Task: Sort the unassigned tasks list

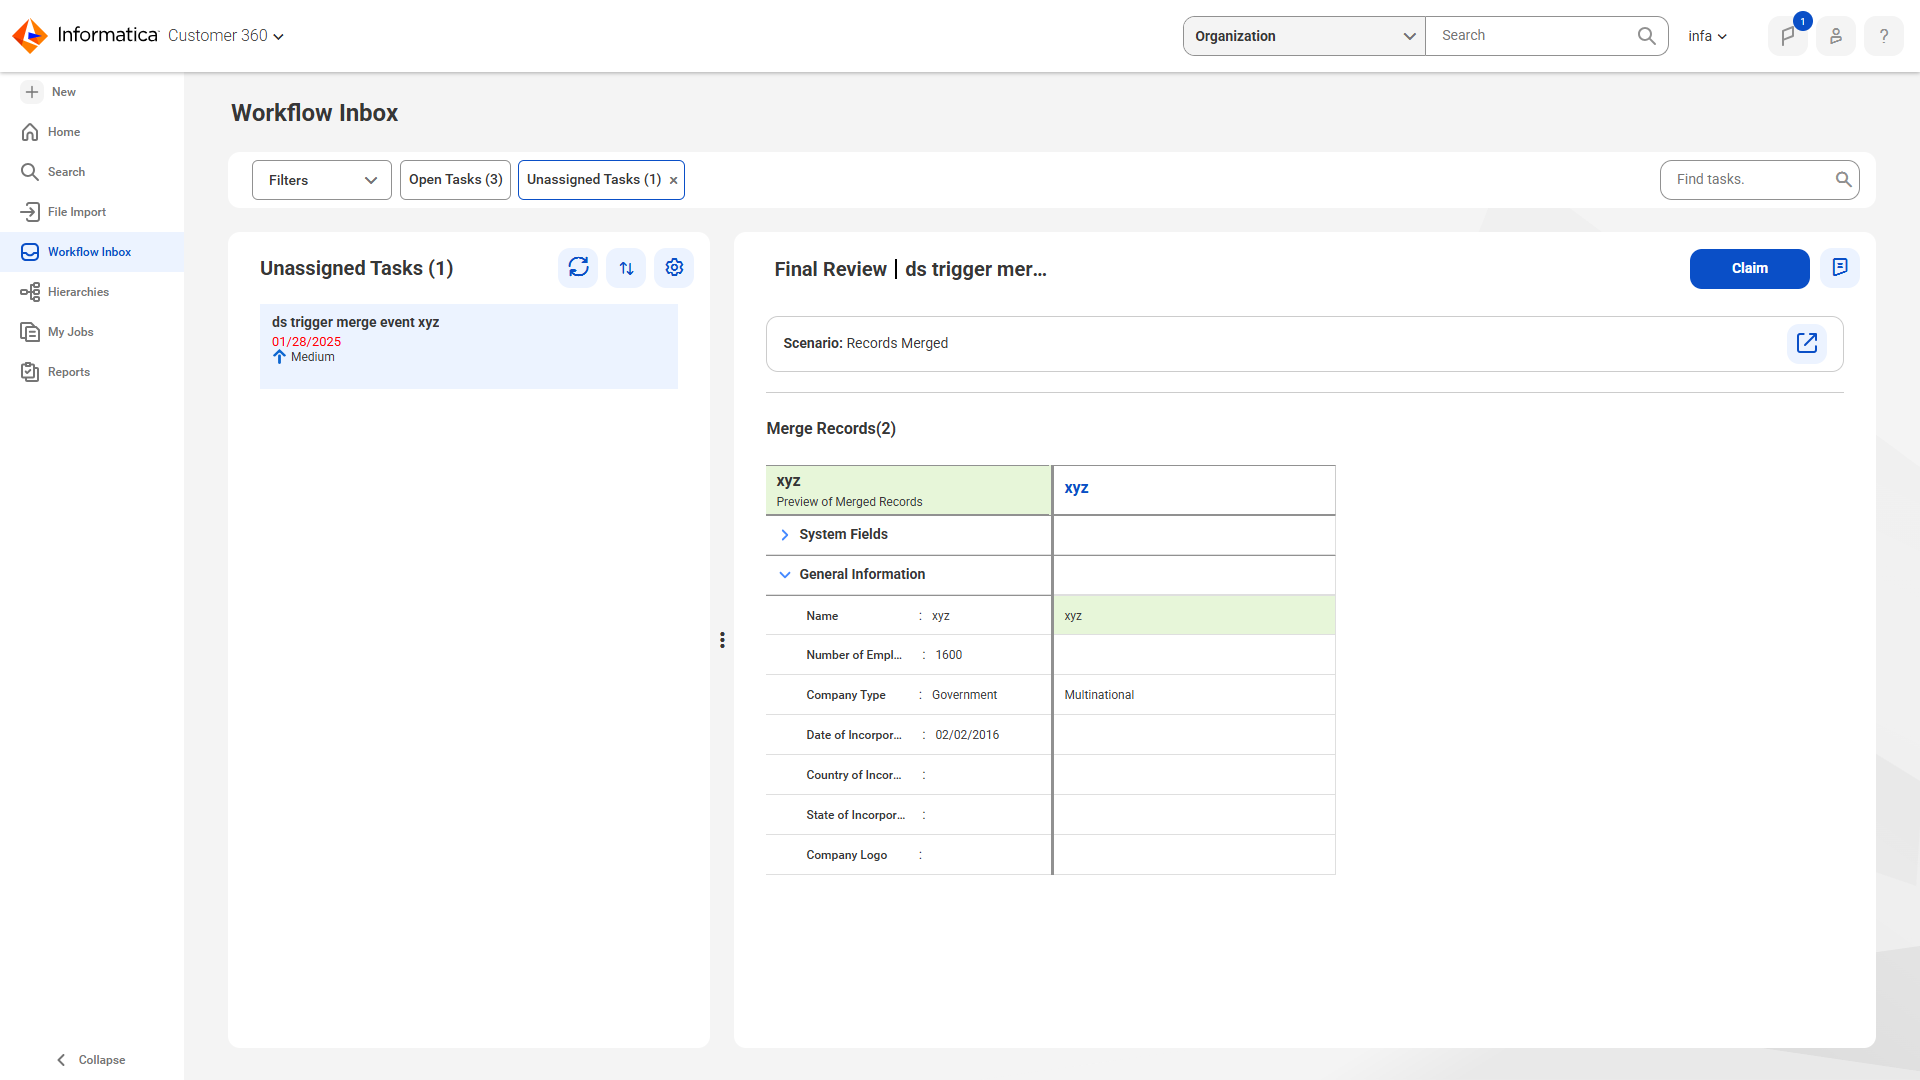Action: 626,268
